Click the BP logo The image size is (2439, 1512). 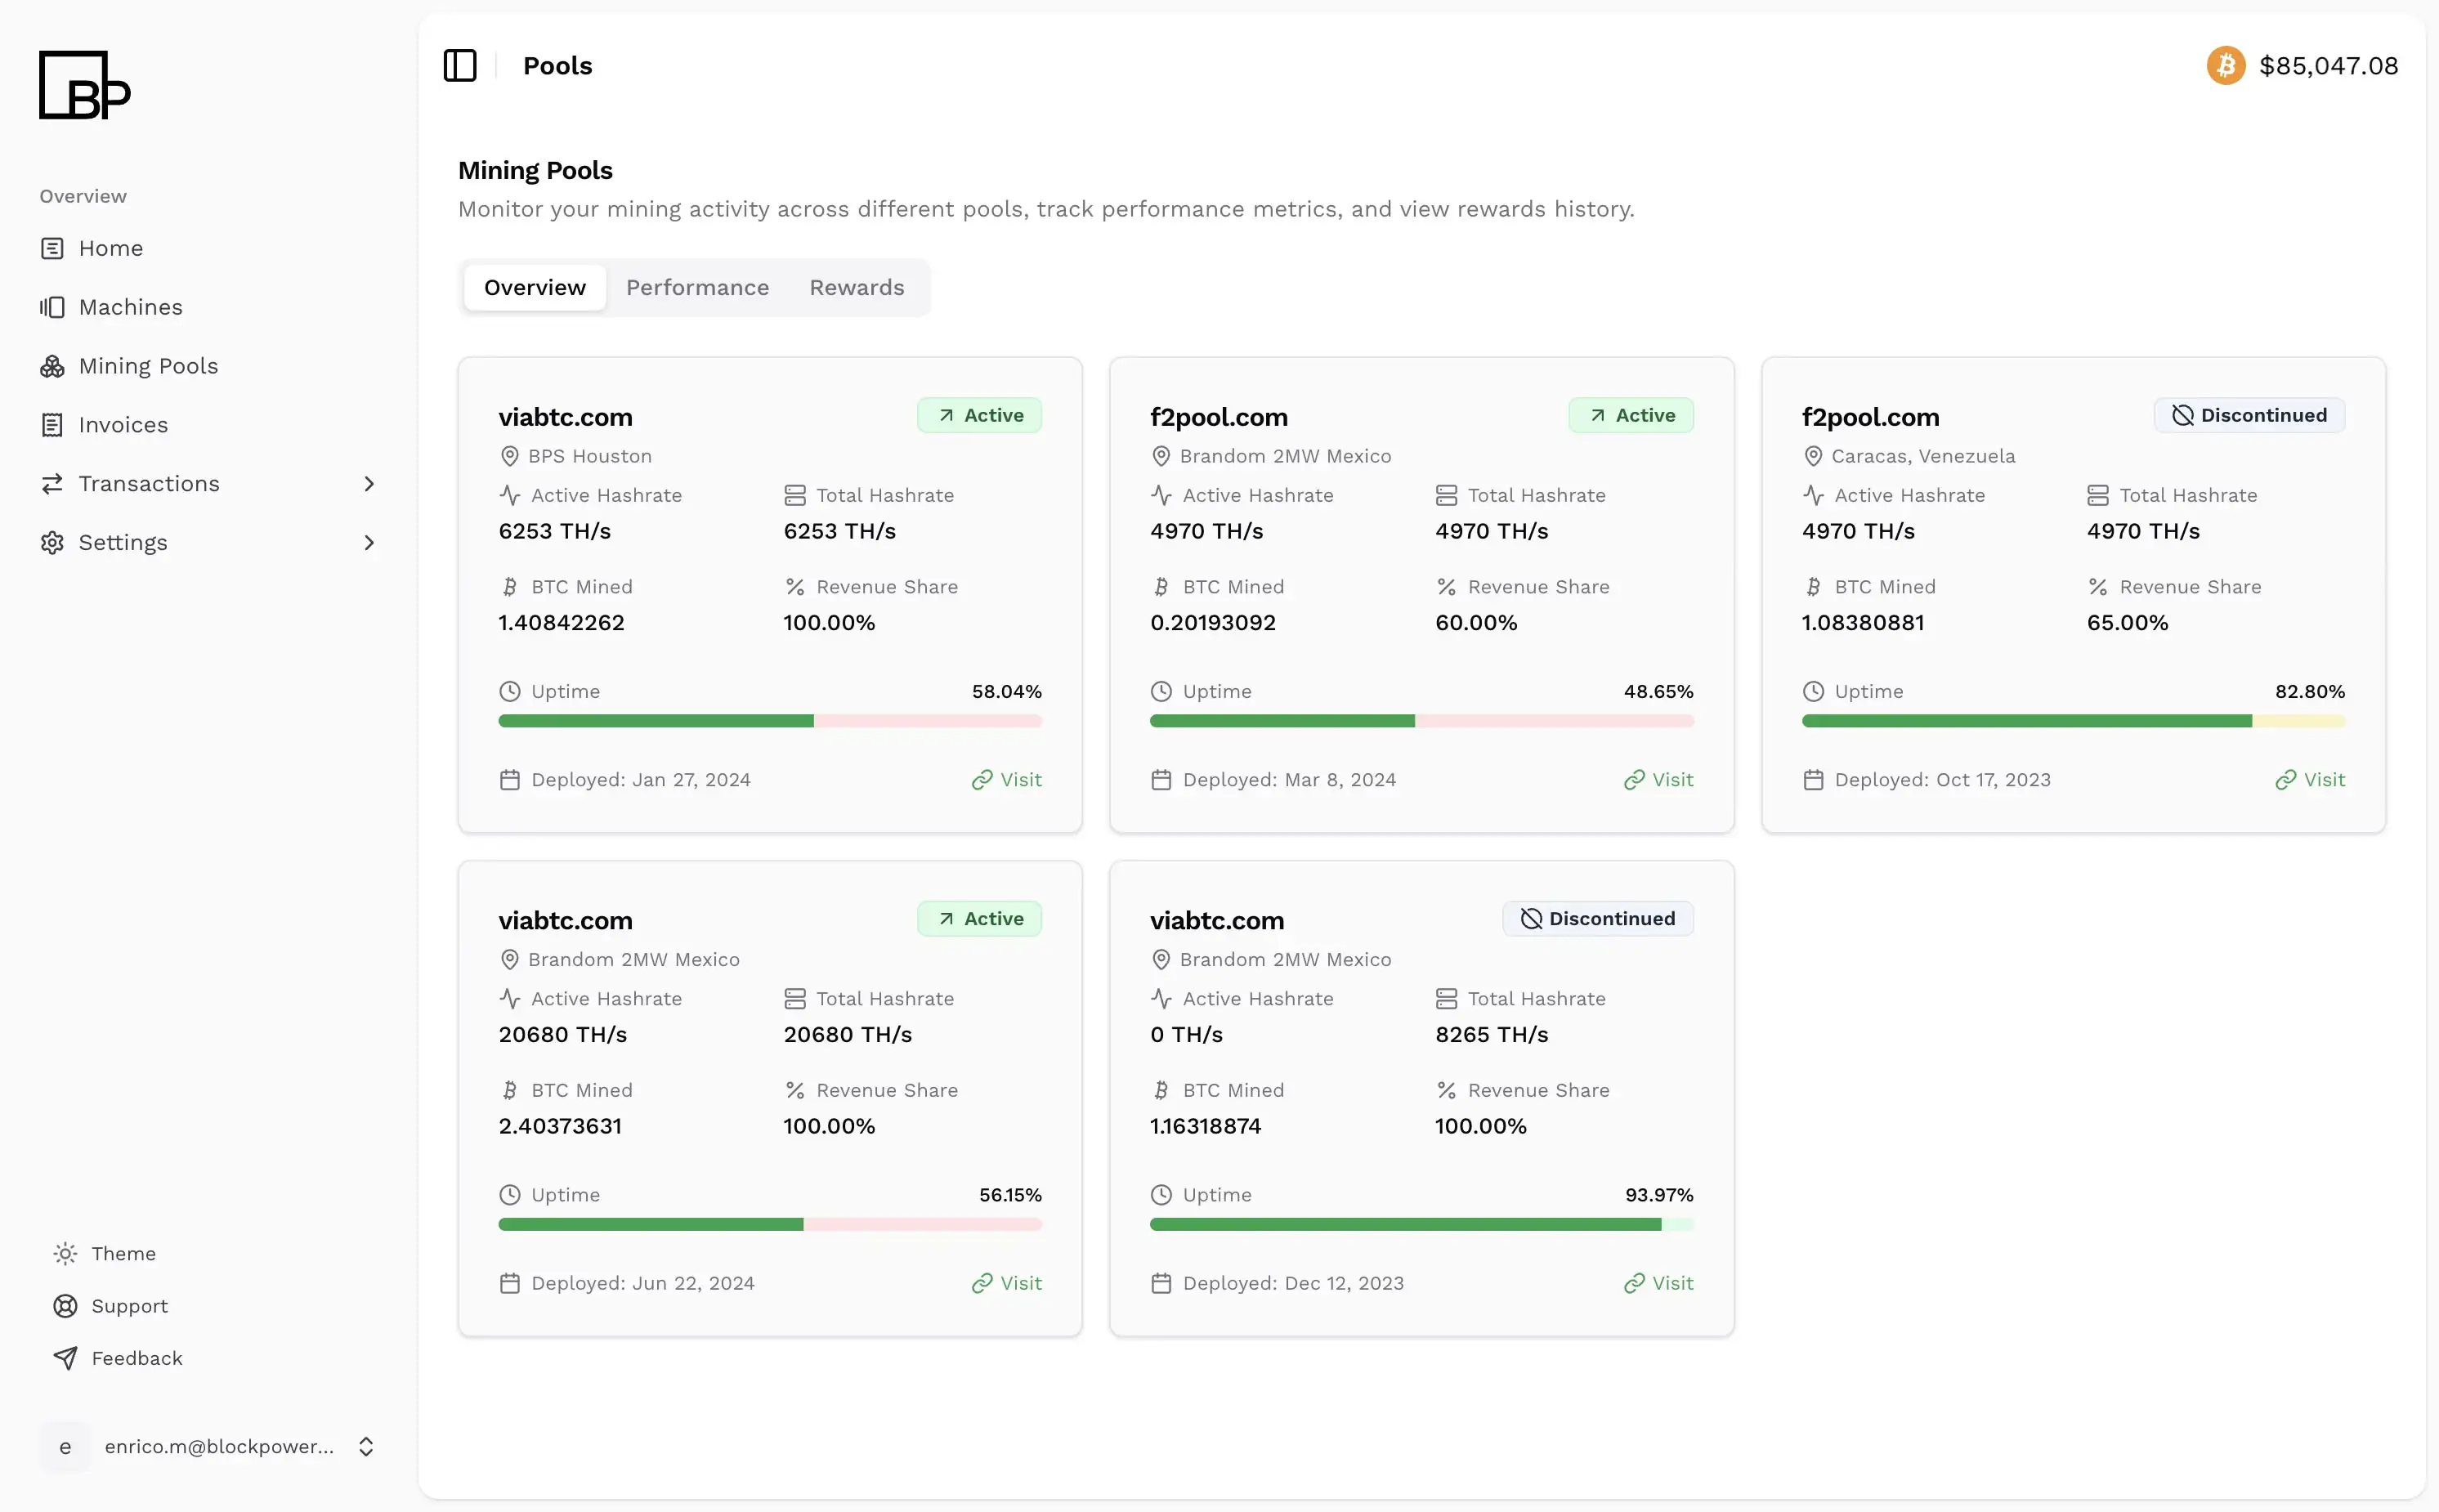pos(85,85)
